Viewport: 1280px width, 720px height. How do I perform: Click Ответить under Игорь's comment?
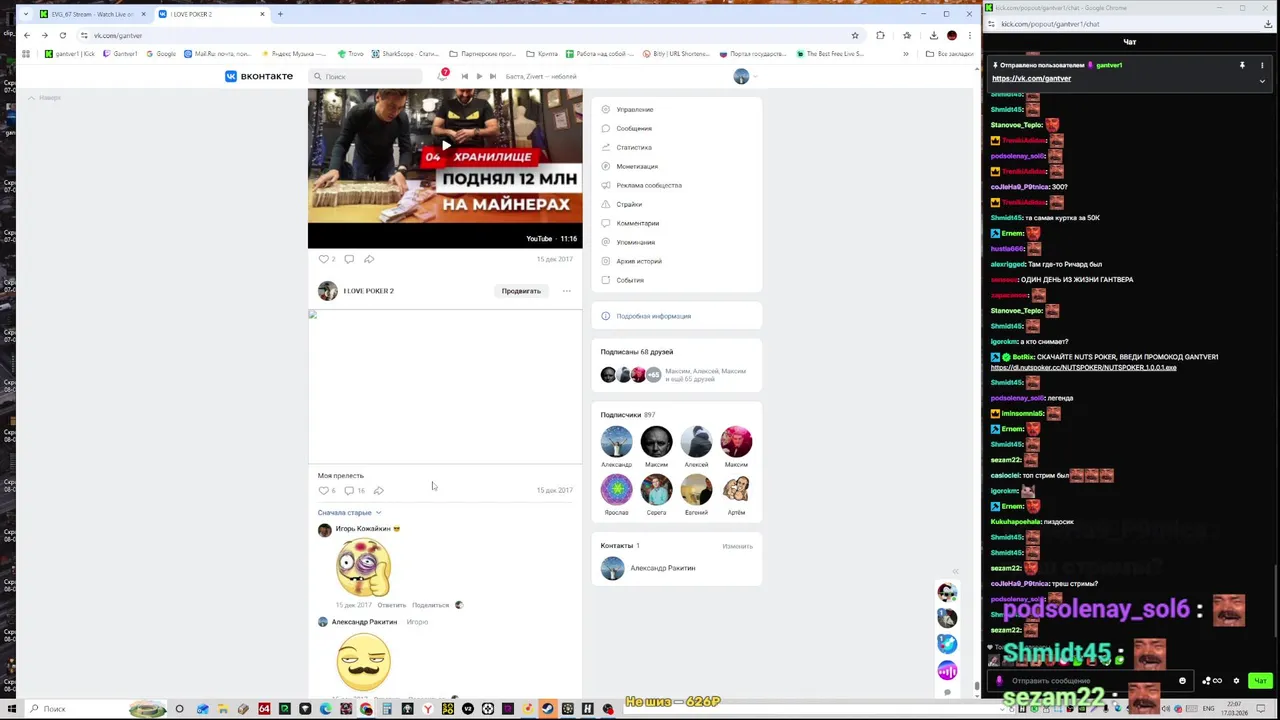click(x=392, y=605)
